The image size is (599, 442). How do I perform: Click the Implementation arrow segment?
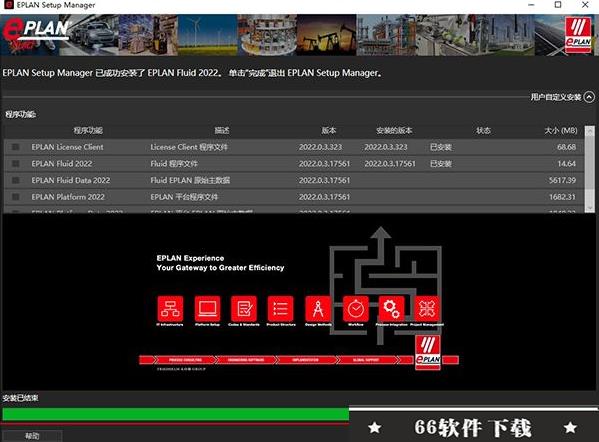[306, 360]
